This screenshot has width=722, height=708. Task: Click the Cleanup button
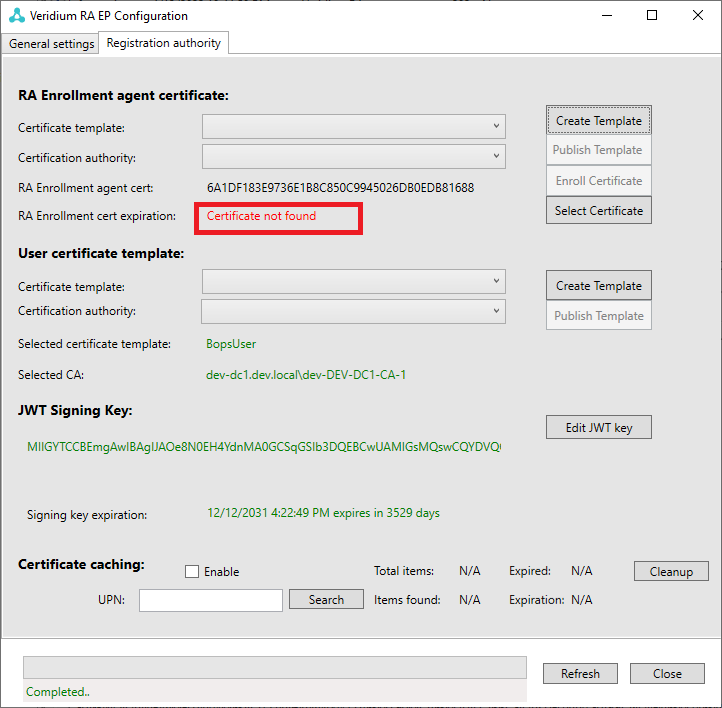pyautogui.click(x=671, y=572)
